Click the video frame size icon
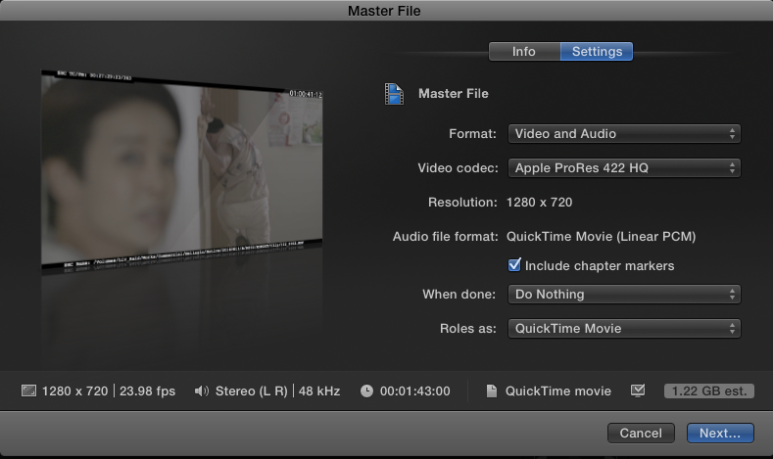Image resolution: width=773 pixels, height=459 pixels. [29, 391]
